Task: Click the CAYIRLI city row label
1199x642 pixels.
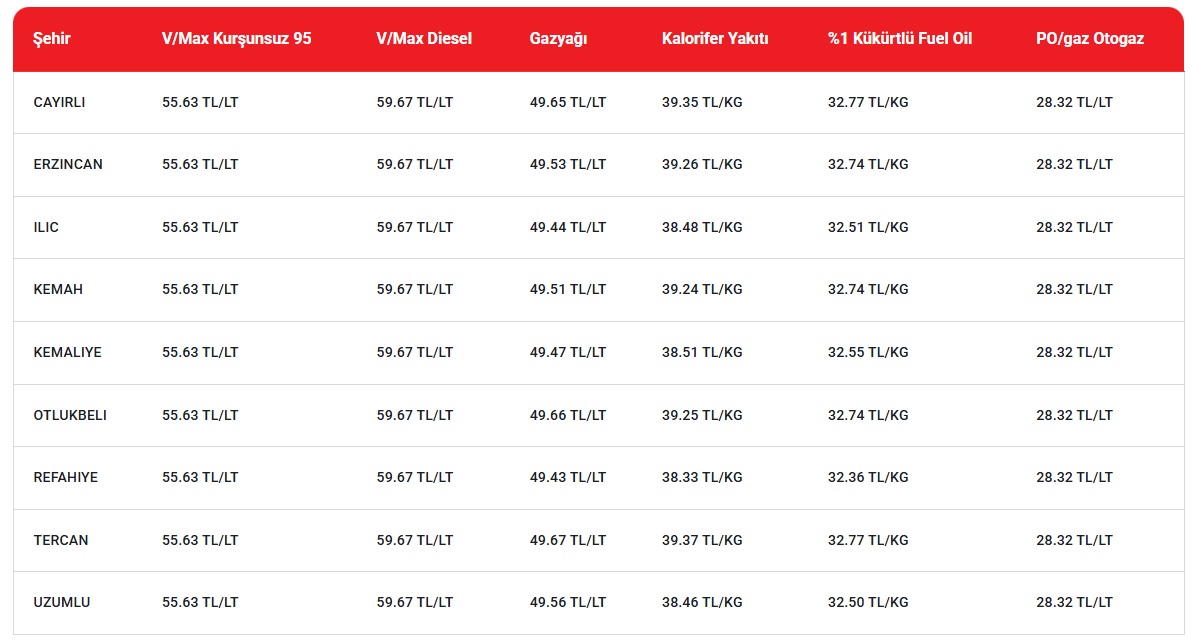Action: pos(59,102)
